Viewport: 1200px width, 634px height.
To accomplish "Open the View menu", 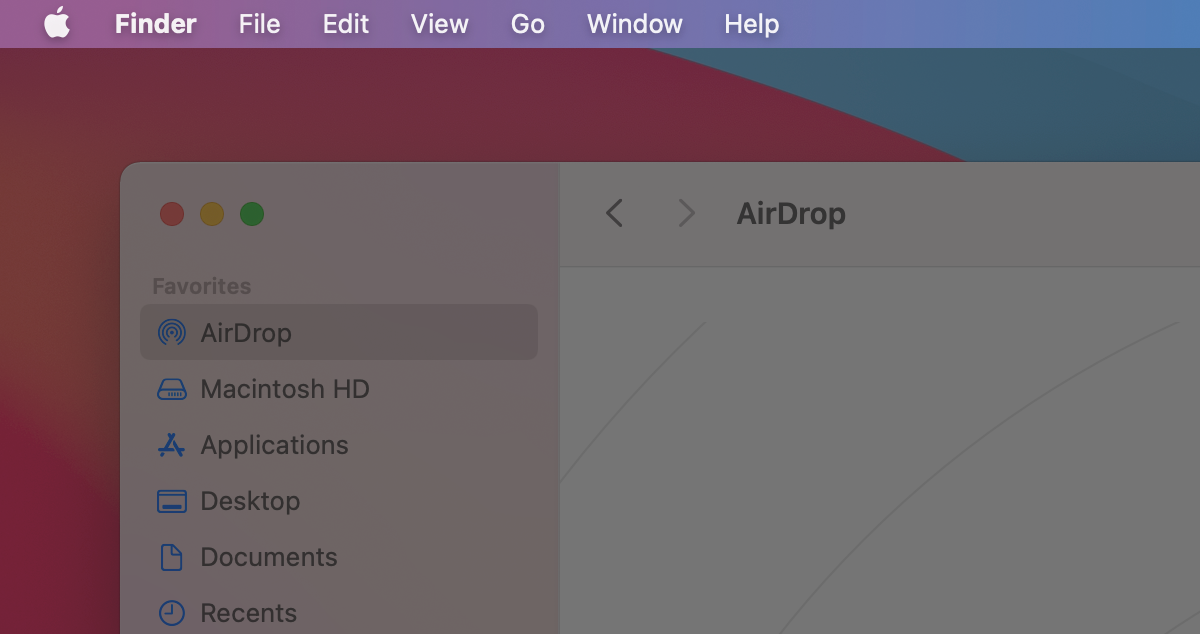I will coord(440,23).
